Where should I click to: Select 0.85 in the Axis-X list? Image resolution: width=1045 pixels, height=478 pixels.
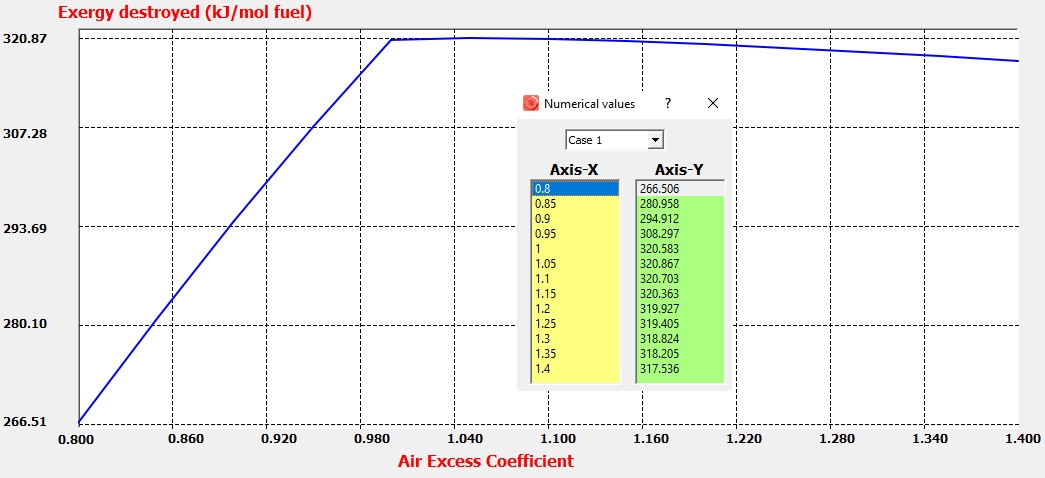pyautogui.click(x=575, y=203)
